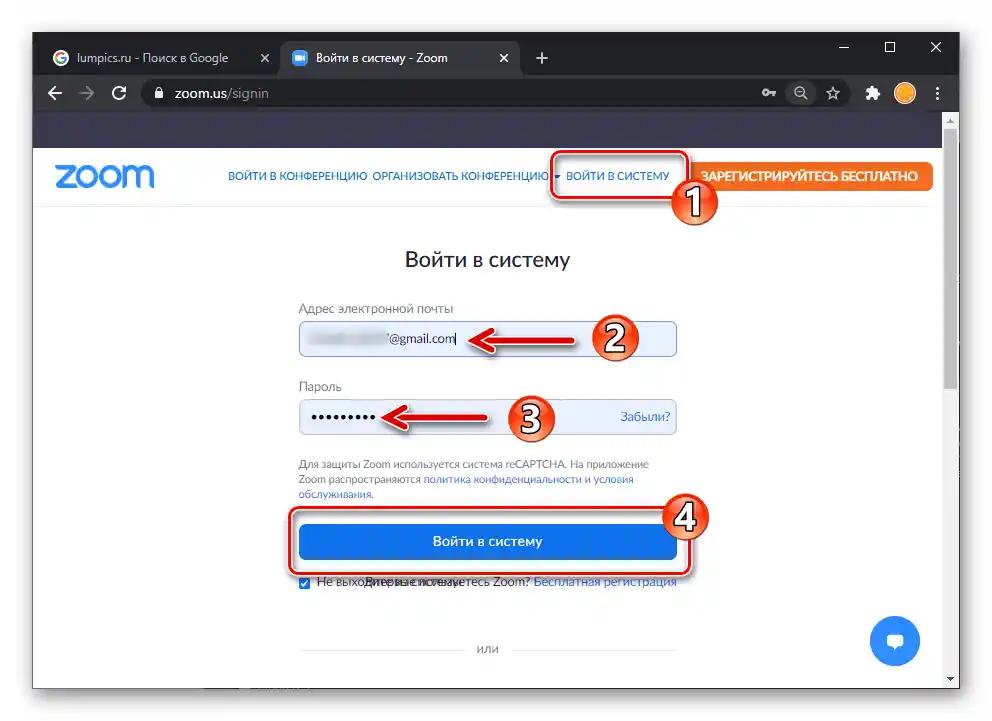Open the extensions puzzle icon

(872, 93)
